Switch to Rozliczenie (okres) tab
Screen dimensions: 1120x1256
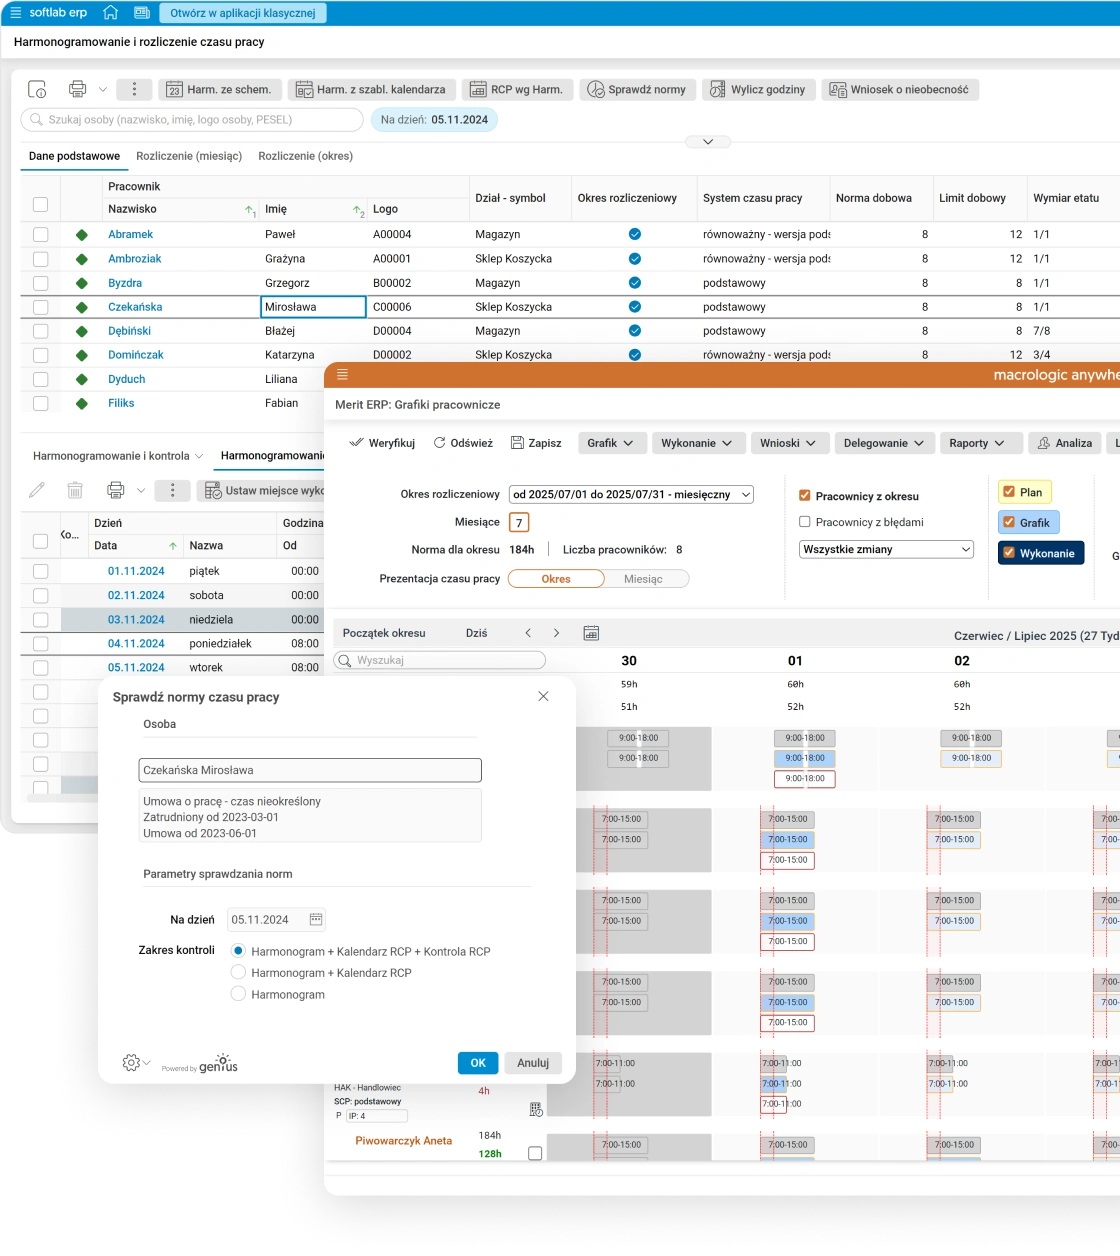pos(305,156)
